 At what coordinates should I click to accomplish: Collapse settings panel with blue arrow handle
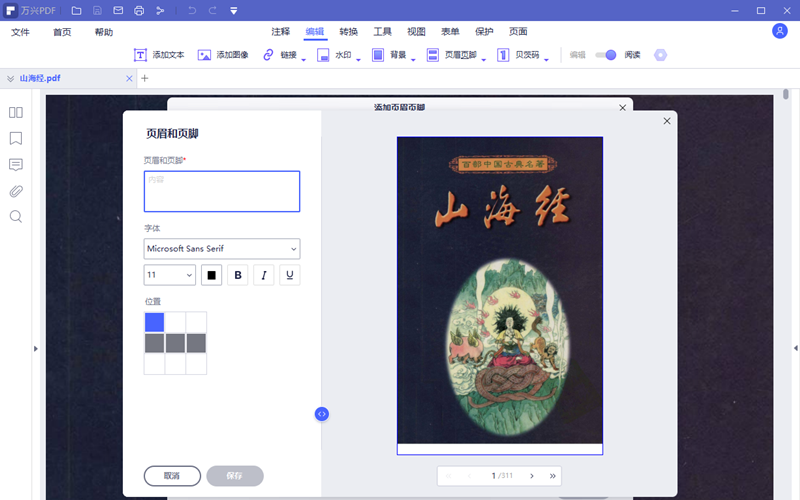[x=322, y=414]
